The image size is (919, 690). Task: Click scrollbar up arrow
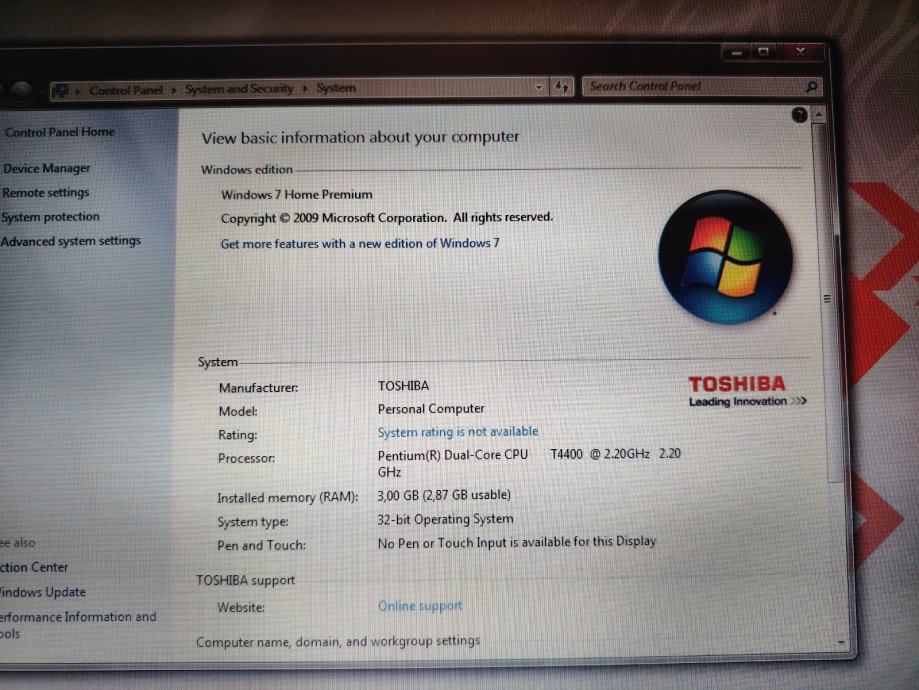coord(819,115)
